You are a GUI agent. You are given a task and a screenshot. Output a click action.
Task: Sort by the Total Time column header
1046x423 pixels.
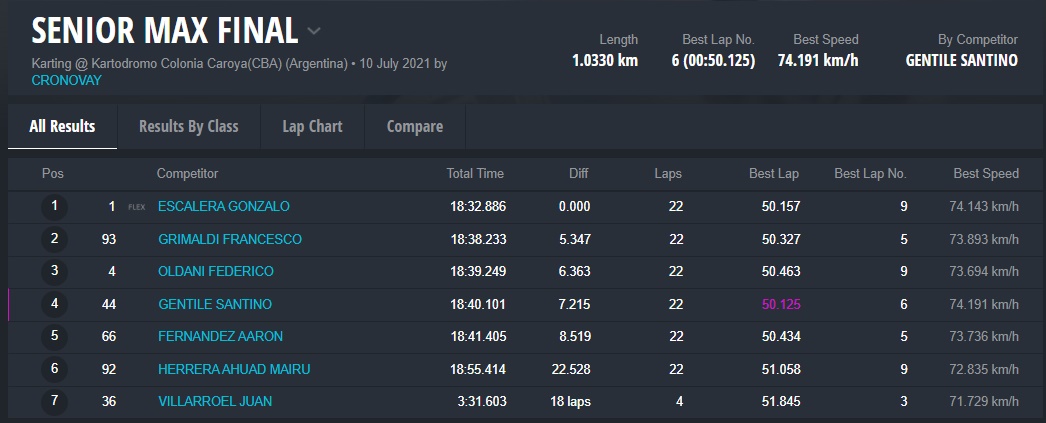(x=475, y=173)
